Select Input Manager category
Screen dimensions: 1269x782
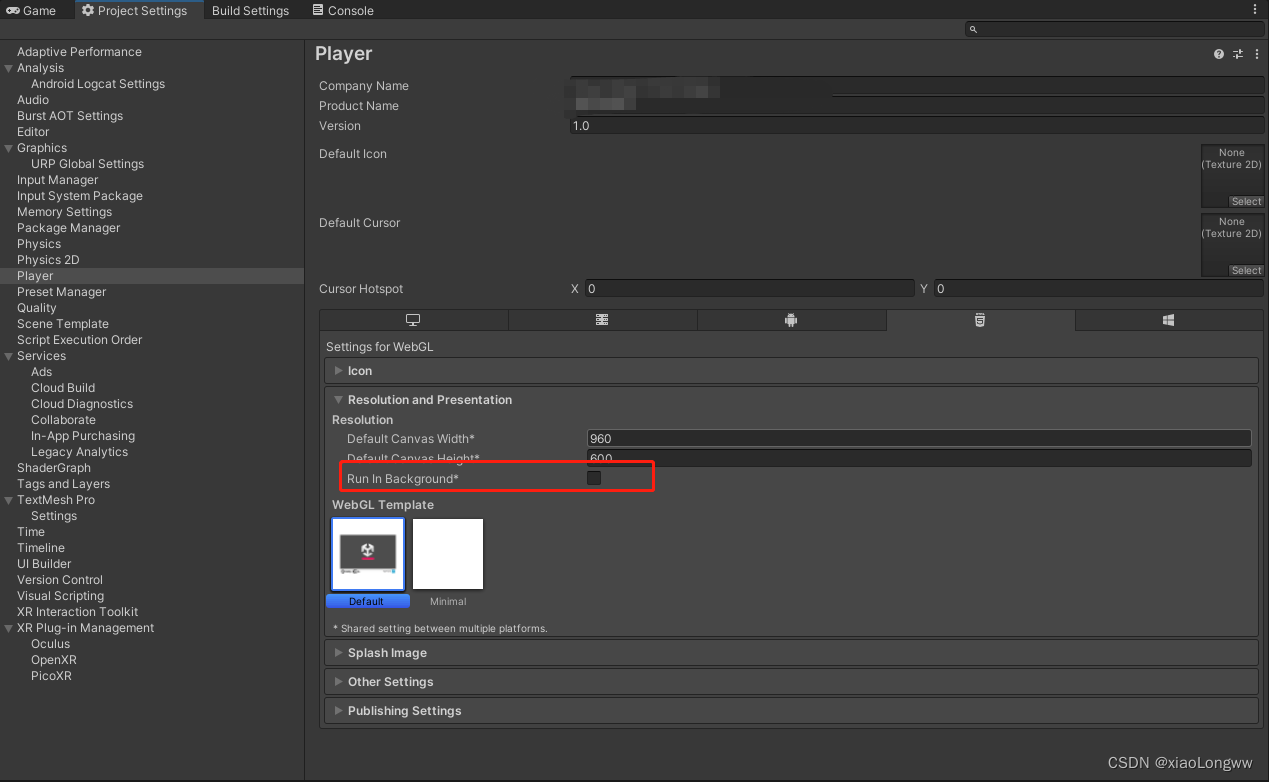(58, 180)
